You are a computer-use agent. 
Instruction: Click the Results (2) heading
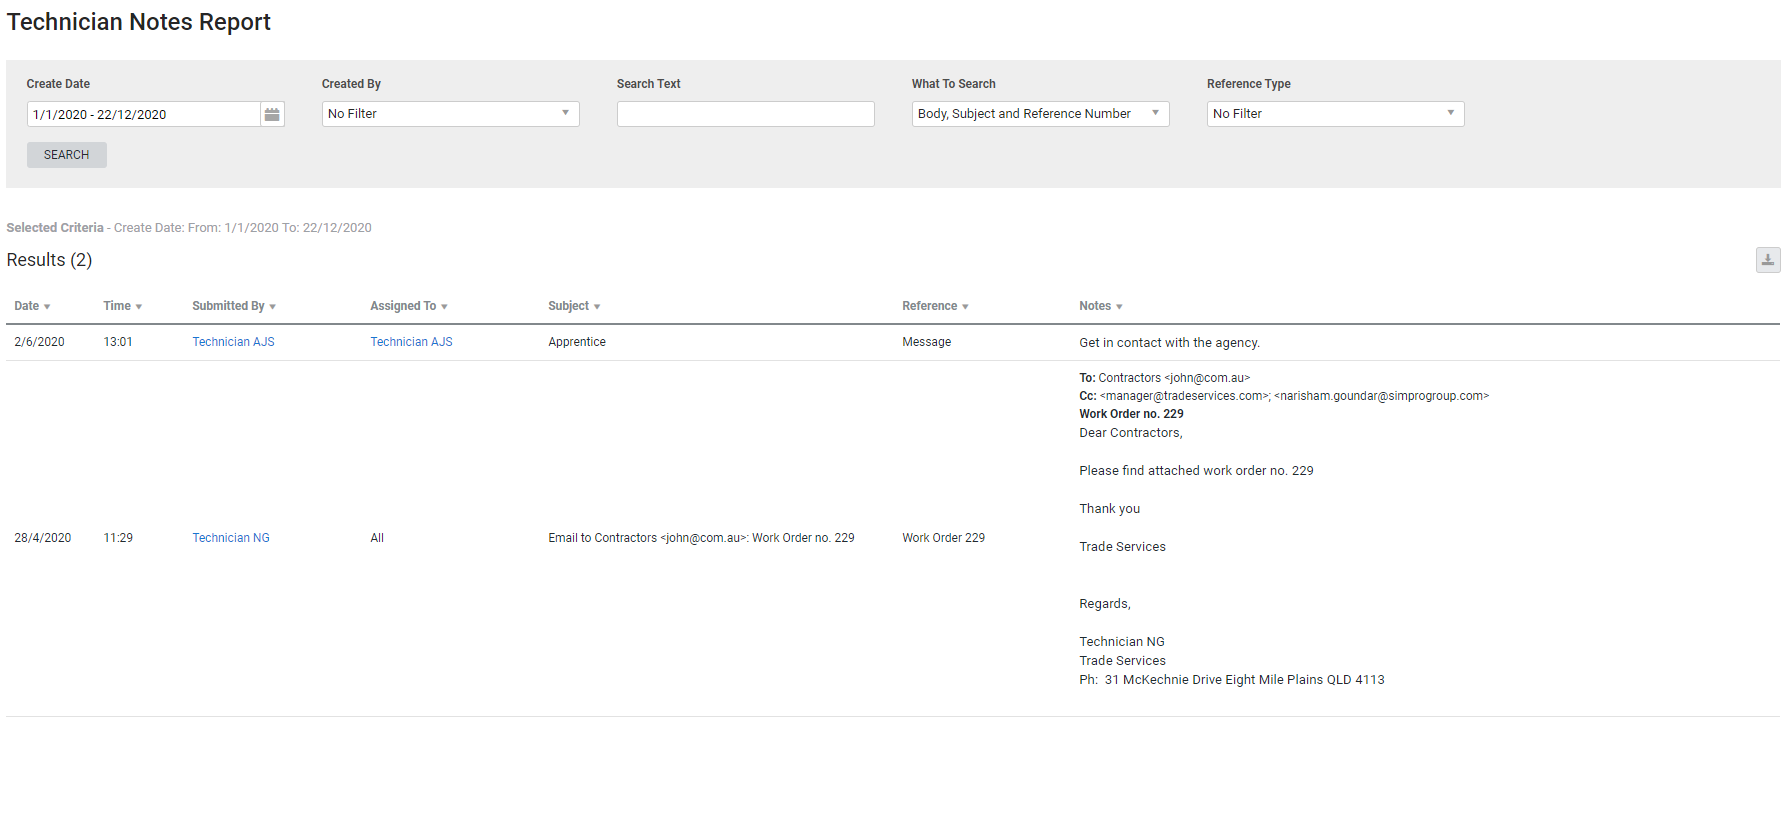click(49, 260)
